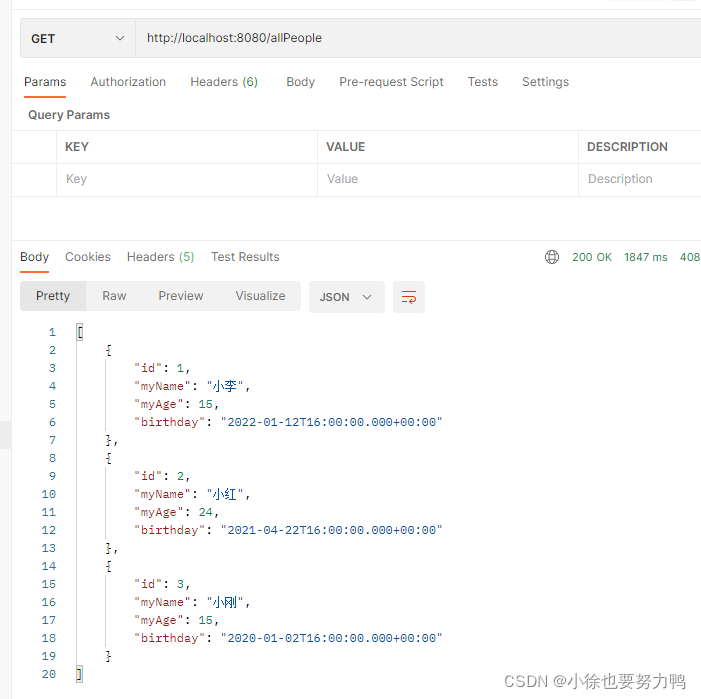Click the 200 OK status
Screen dimensions: 701x699
click(x=592, y=257)
